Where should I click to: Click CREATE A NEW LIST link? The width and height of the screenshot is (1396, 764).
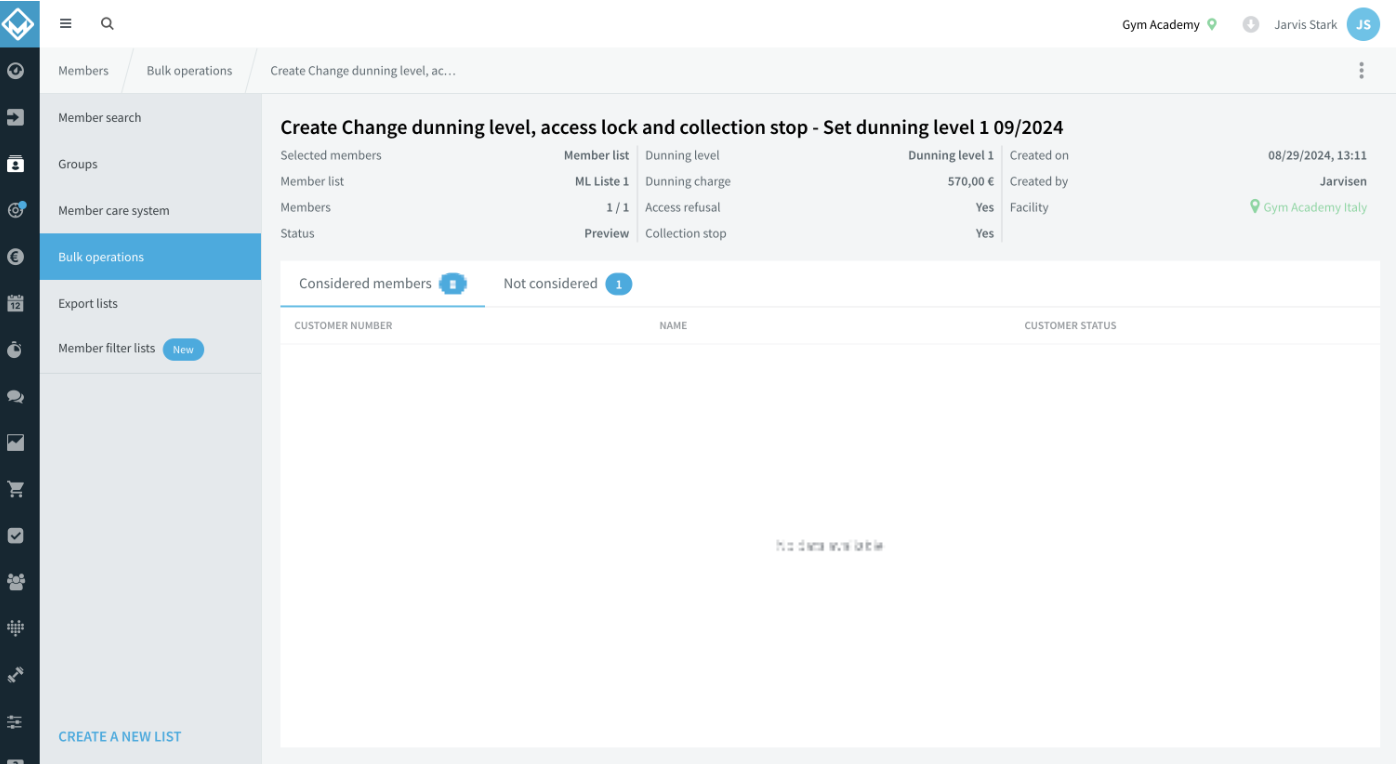(x=120, y=736)
